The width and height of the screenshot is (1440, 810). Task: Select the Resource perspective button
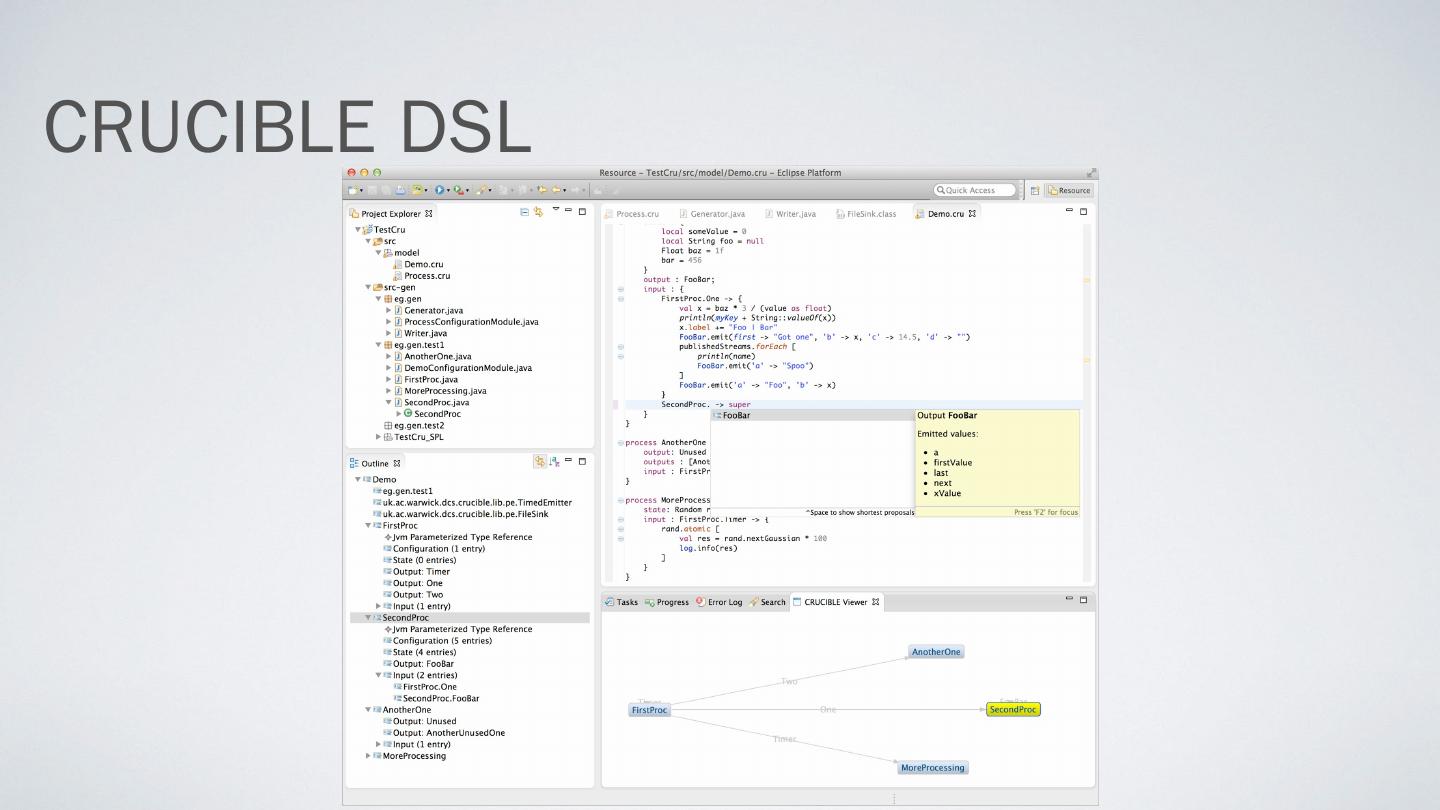click(1069, 190)
